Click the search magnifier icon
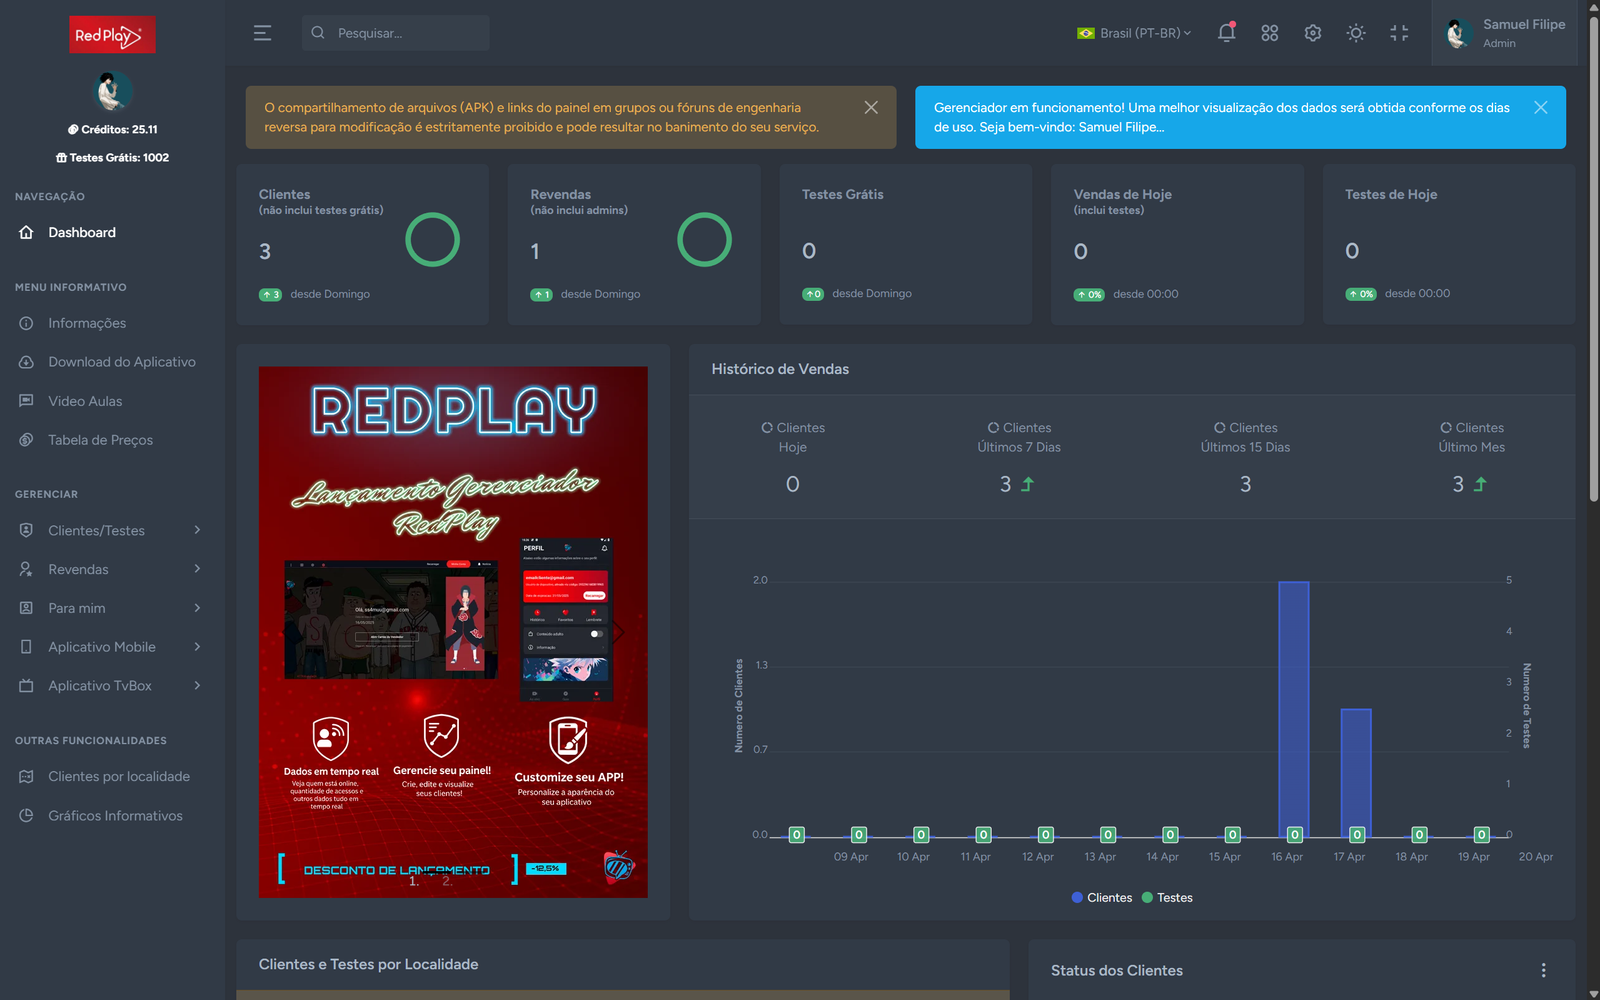The image size is (1600, 1000). (x=318, y=33)
